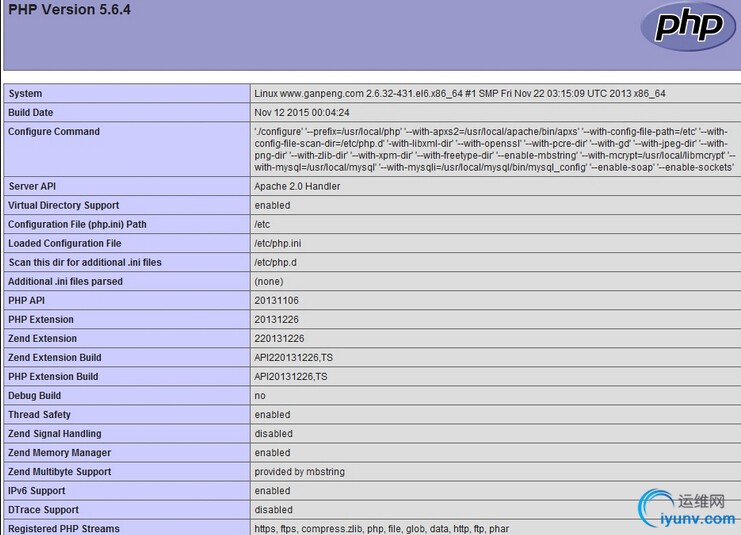Click the 'IPv6 Support' label

tap(37, 491)
